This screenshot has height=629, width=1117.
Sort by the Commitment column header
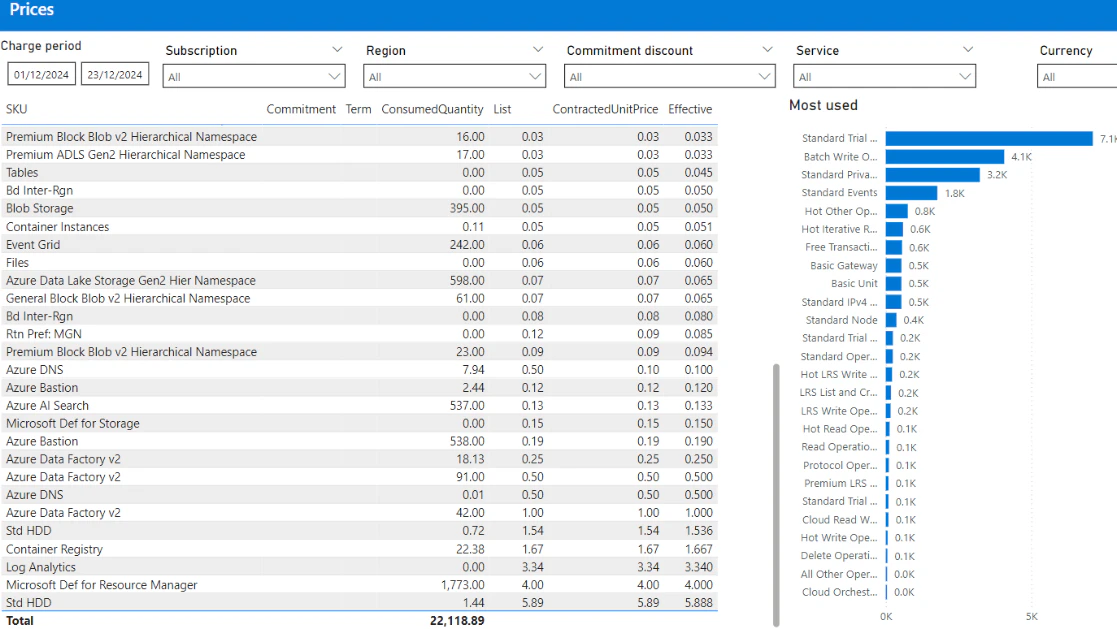(301, 109)
